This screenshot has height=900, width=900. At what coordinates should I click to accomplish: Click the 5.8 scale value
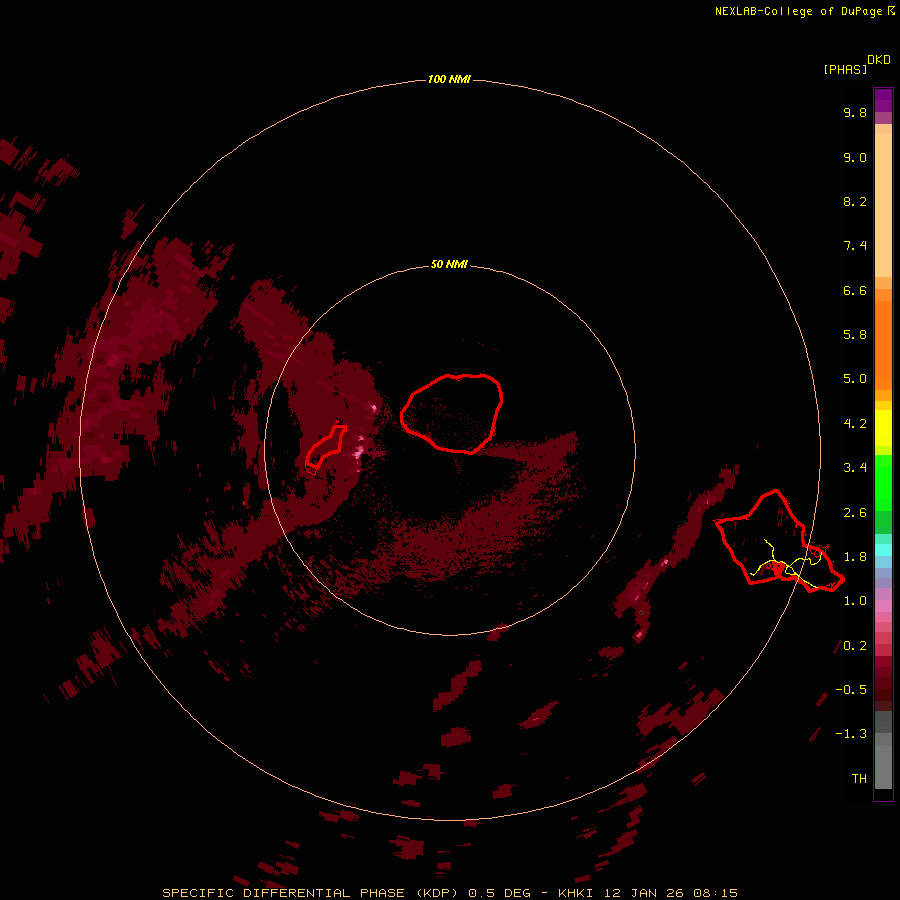coord(855,335)
